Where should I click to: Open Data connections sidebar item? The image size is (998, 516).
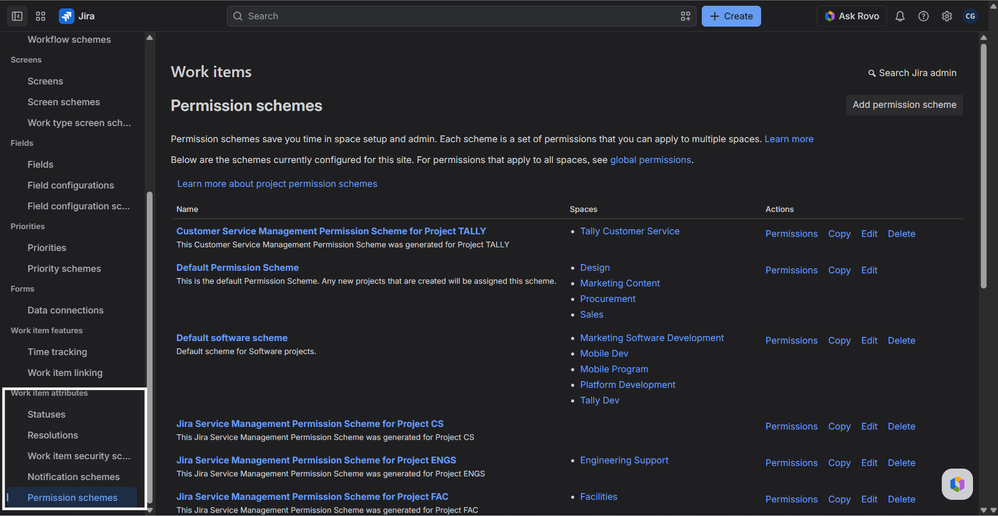click(x=66, y=310)
